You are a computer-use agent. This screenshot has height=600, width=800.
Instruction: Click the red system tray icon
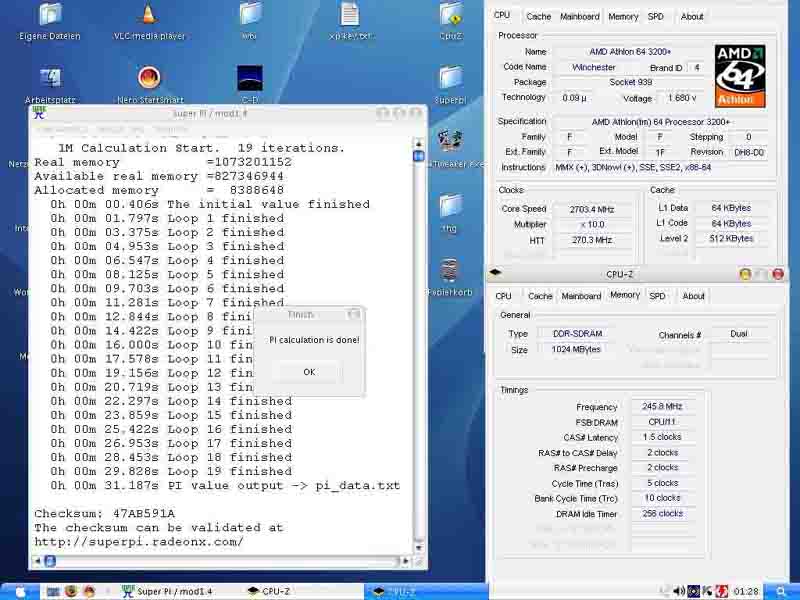coord(721,591)
